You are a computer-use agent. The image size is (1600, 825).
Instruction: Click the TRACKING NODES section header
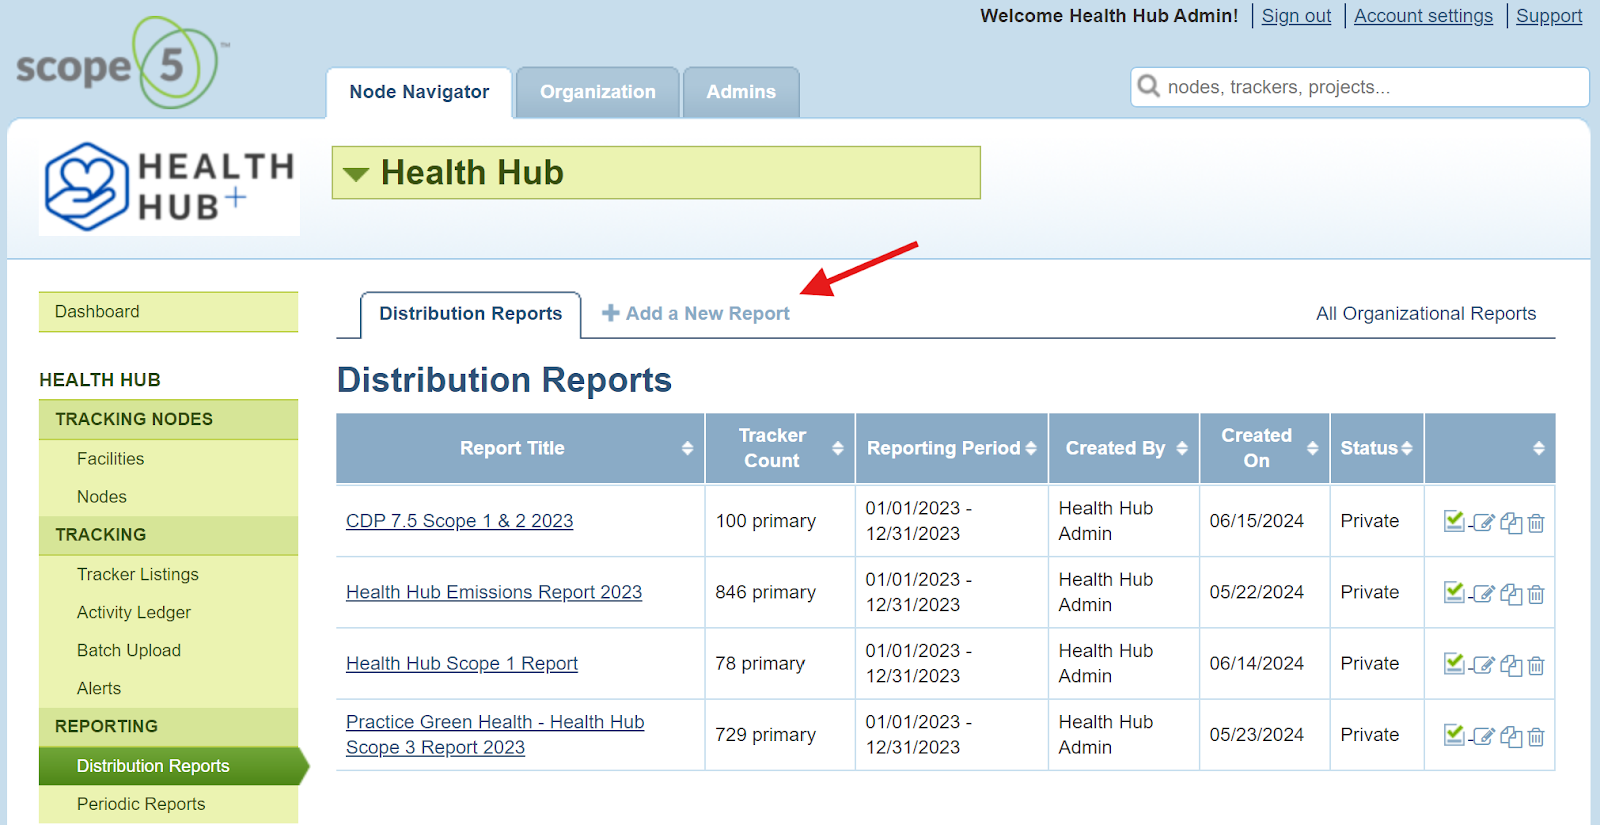click(168, 420)
